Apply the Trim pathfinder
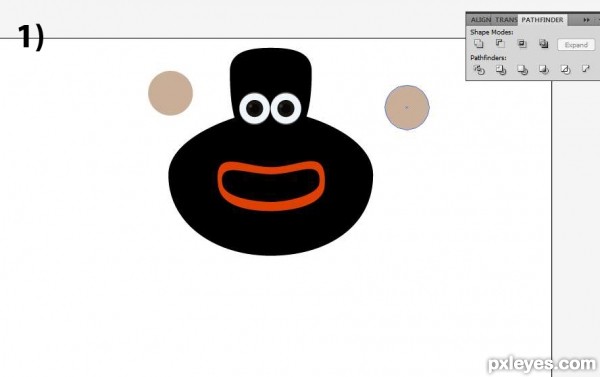 click(501, 70)
